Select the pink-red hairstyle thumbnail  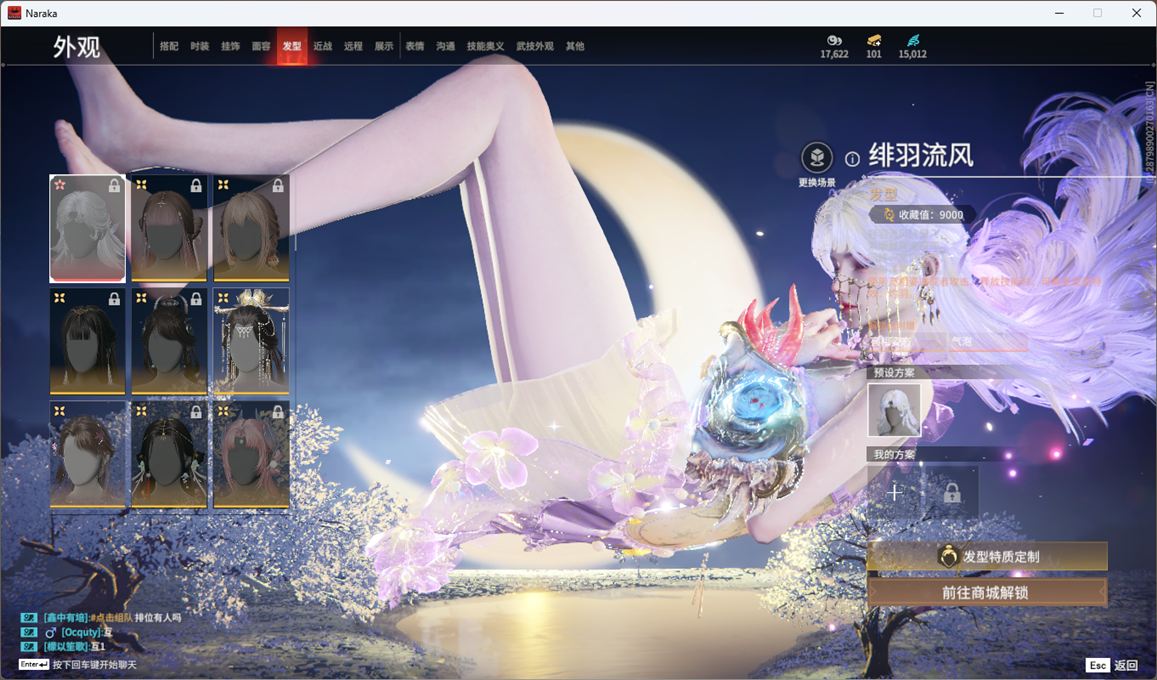(x=251, y=455)
